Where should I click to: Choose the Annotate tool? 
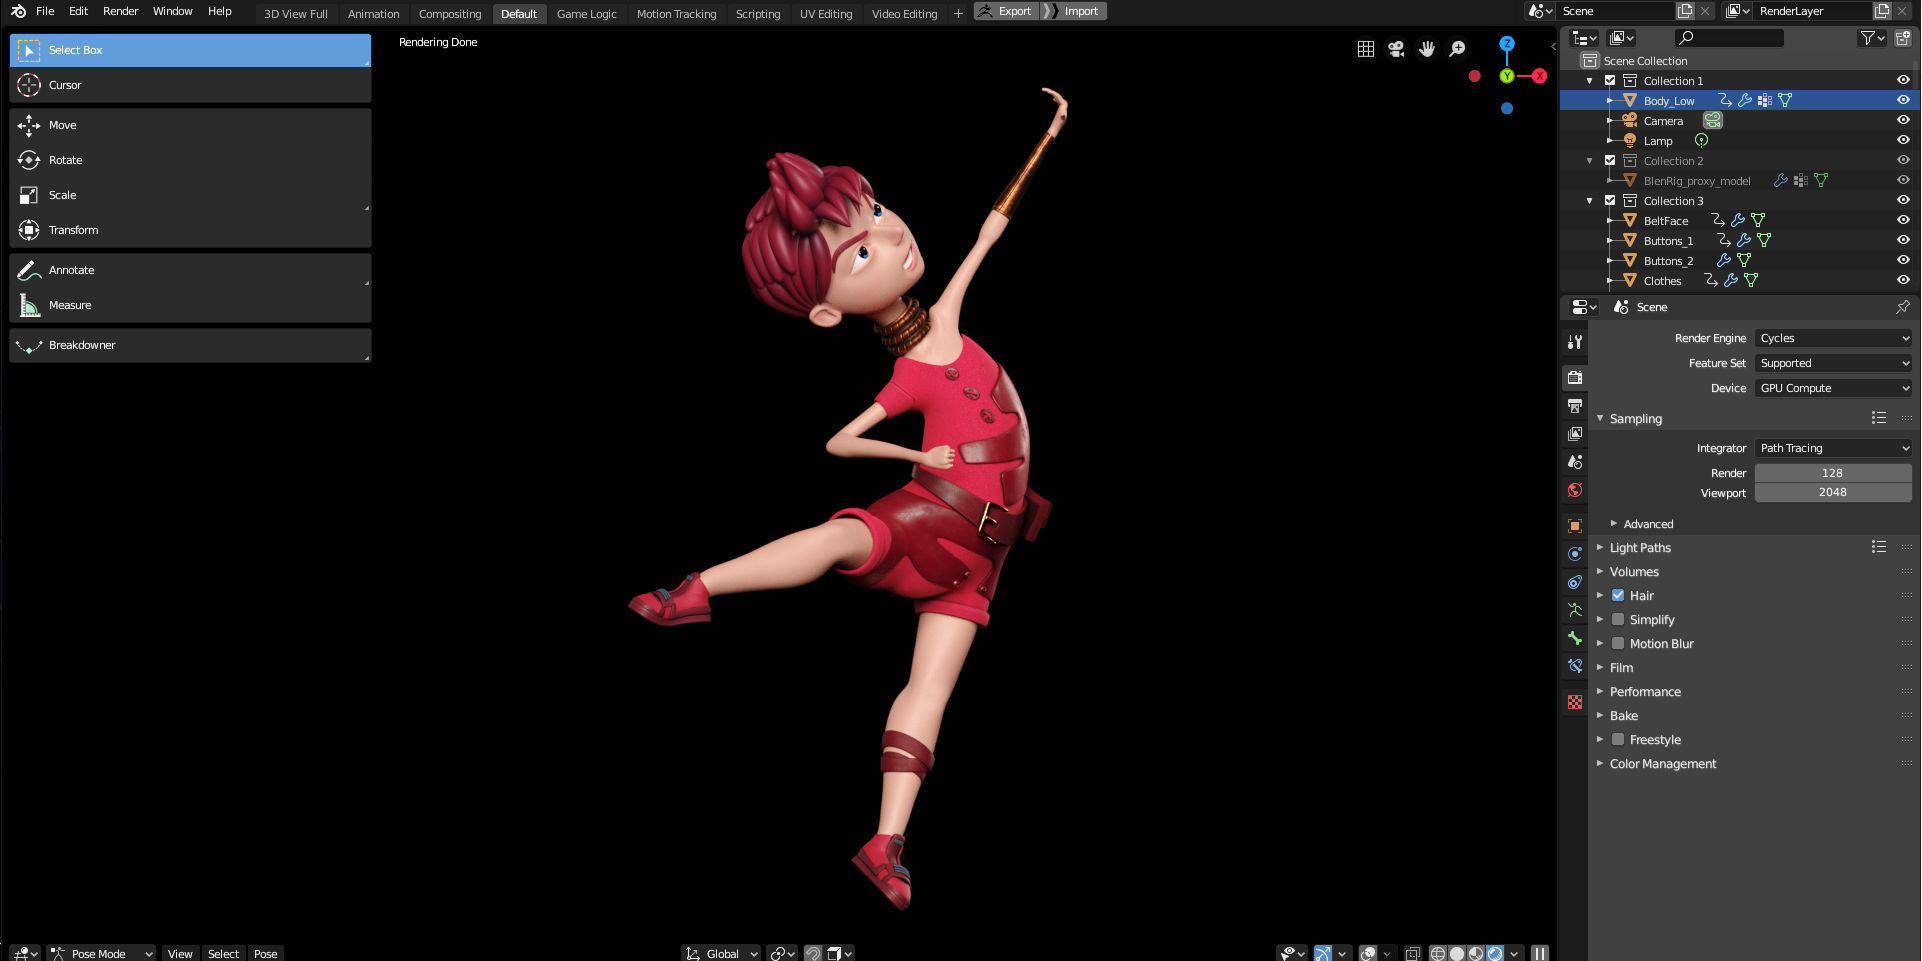coord(190,270)
